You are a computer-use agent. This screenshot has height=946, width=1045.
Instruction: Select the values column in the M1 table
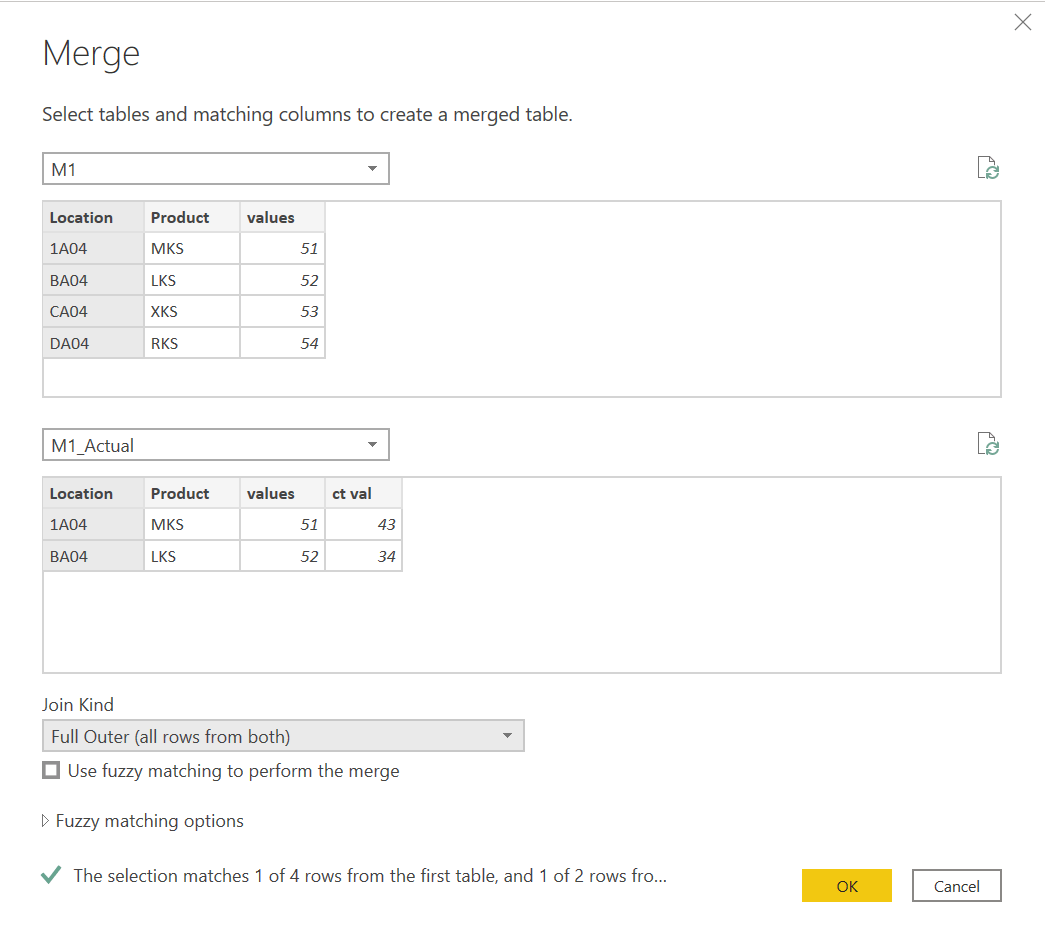[271, 217]
